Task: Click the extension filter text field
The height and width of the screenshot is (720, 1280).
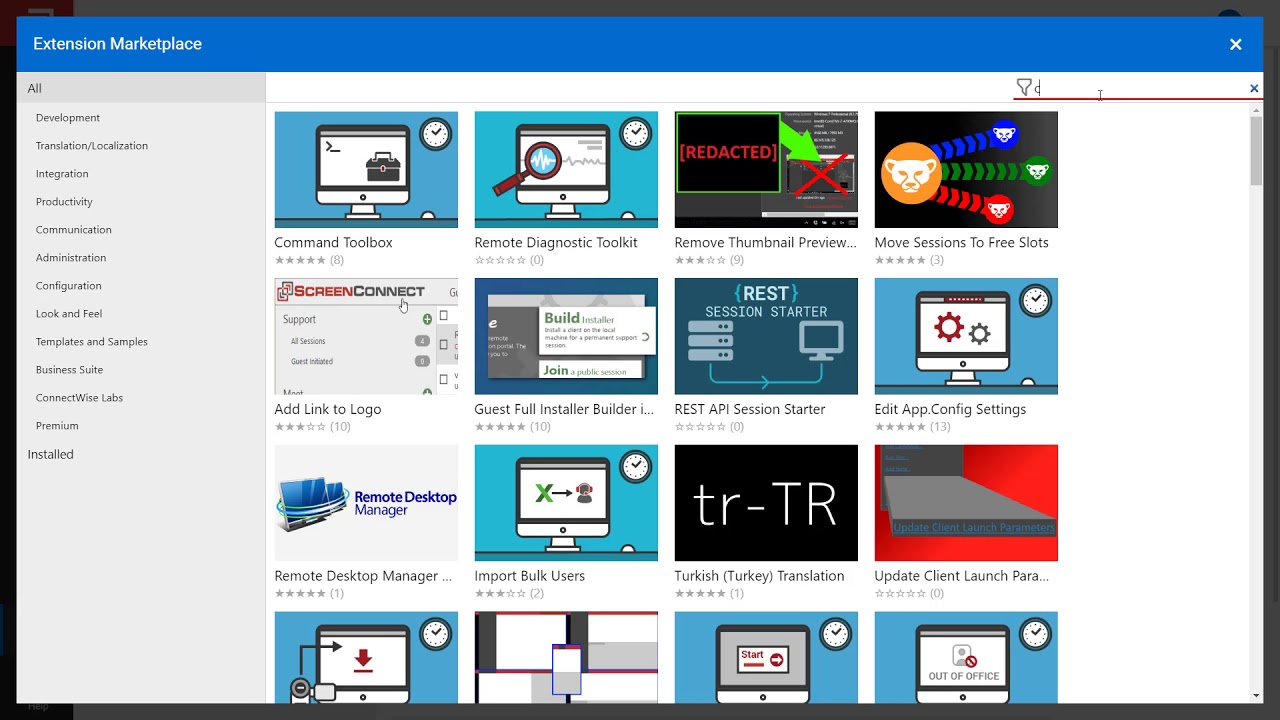Action: pyautogui.click(x=1140, y=88)
